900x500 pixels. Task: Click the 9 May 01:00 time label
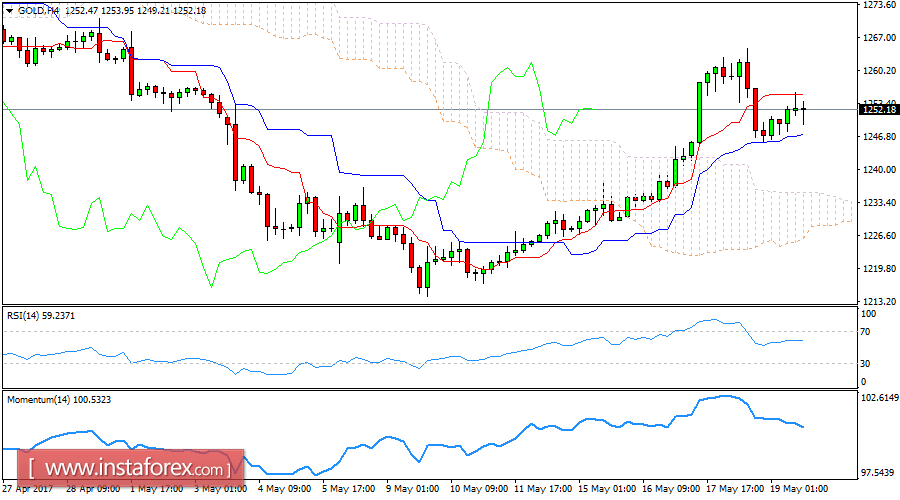tap(412, 489)
